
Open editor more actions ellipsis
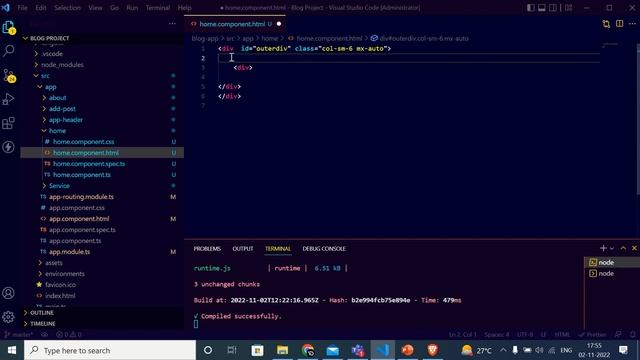pos(632,24)
